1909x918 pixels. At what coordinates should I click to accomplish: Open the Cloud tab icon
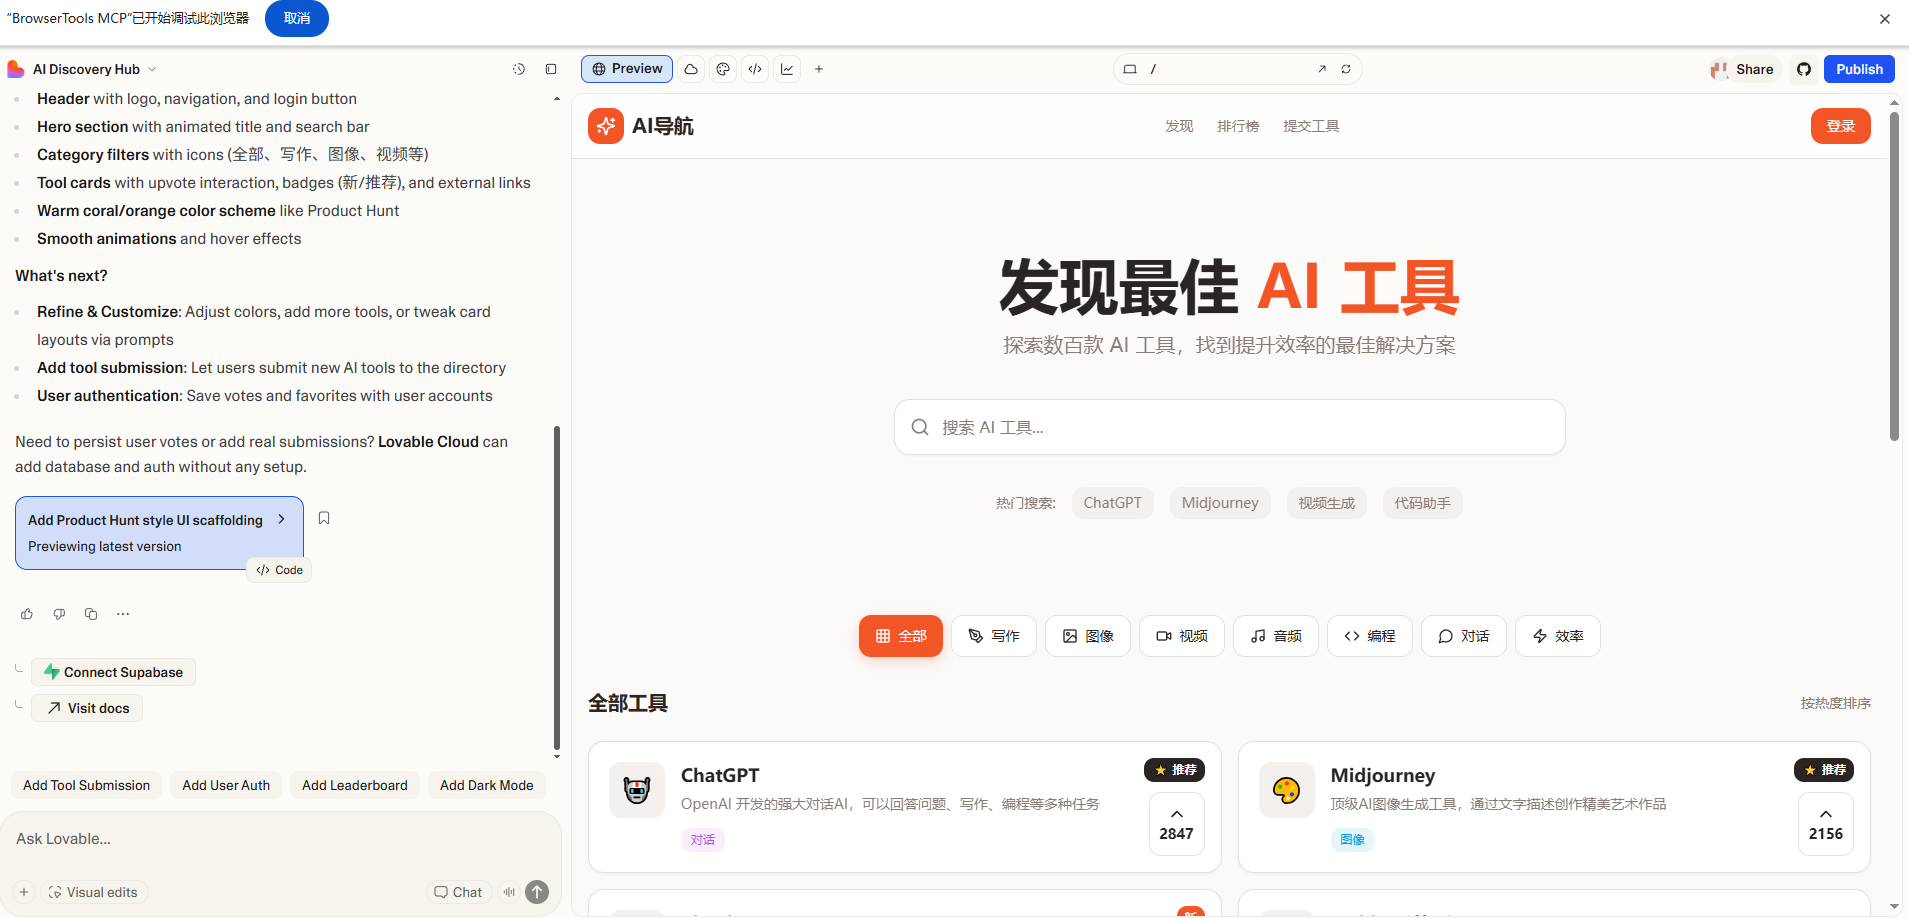691,69
